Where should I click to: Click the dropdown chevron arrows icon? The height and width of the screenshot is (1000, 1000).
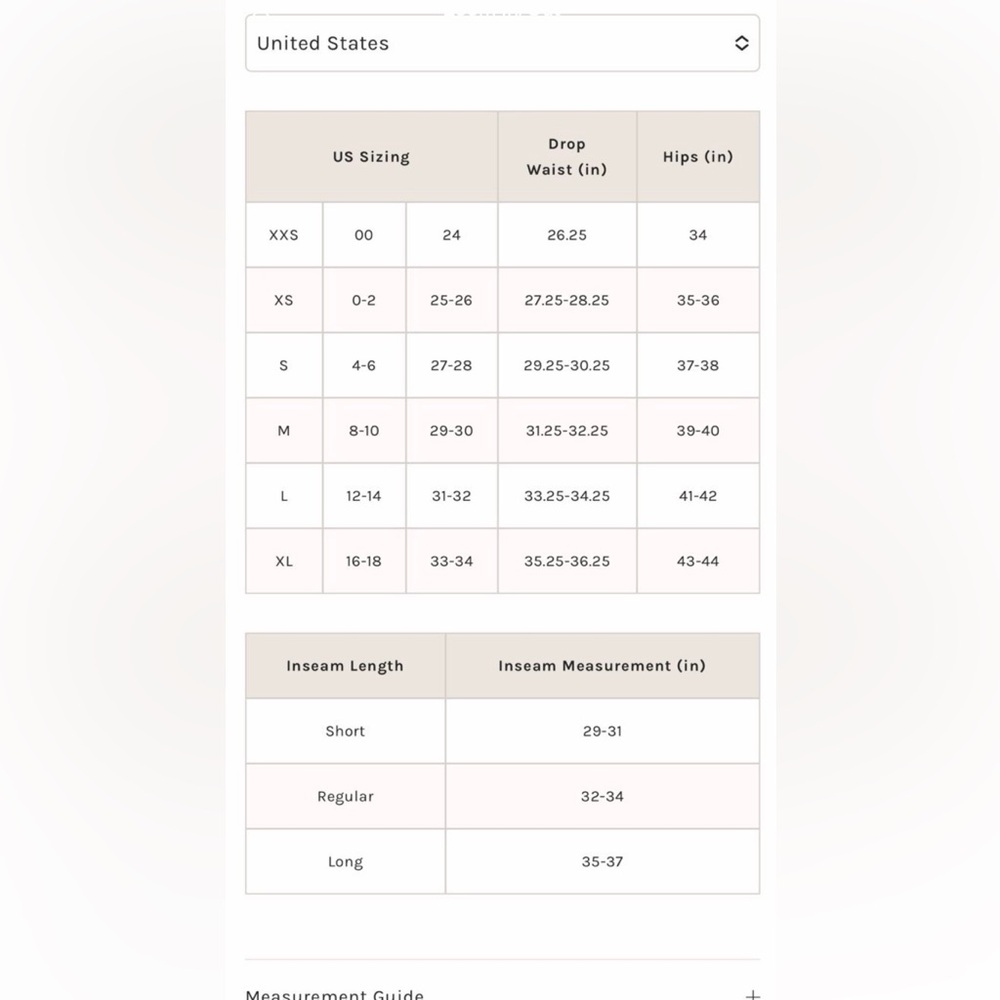coord(741,43)
